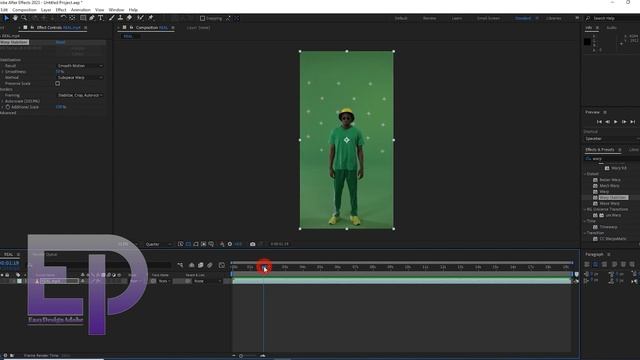The height and width of the screenshot is (360, 640).
Task: Open the Quarter resolution dropdown
Action: 158,244
